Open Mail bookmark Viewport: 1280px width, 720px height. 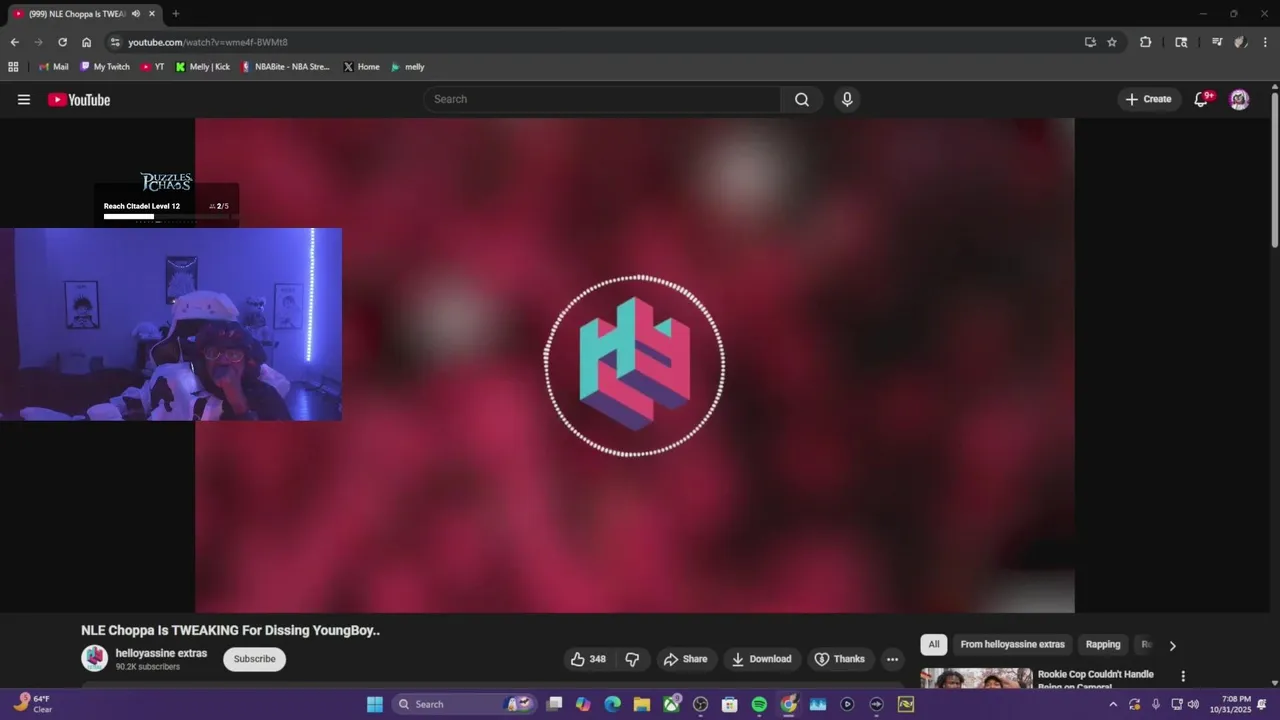coord(54,67)
